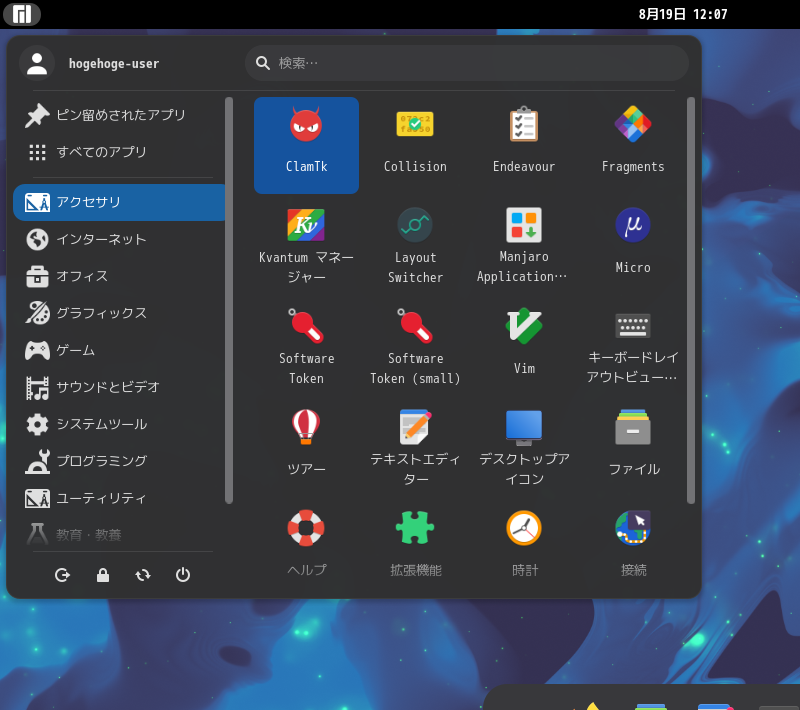Open the Micro text editor
800x710 pixels.
[633, 246]
